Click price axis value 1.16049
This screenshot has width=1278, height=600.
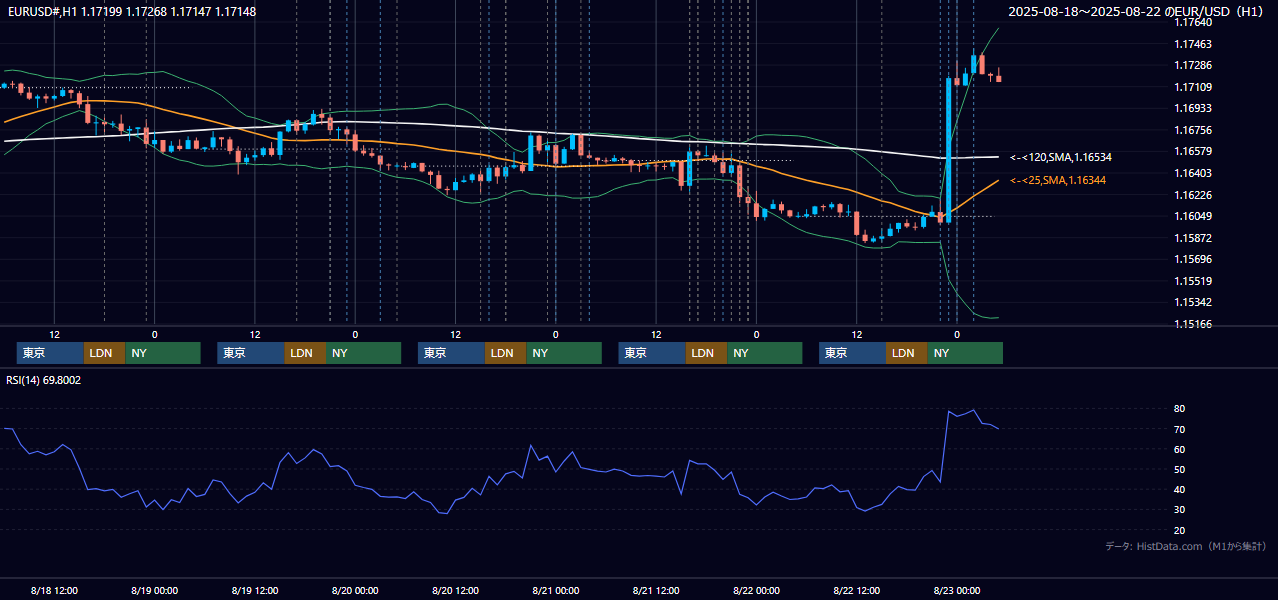1193,216
